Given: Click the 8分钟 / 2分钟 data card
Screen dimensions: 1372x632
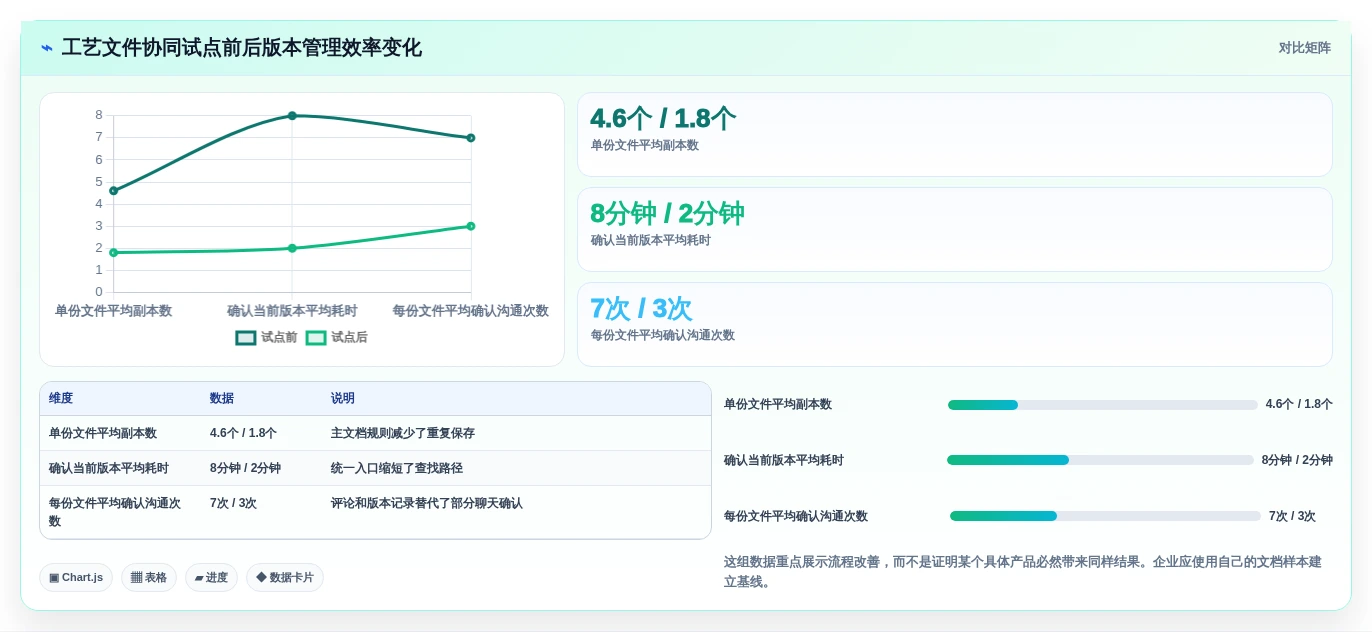Looking at the screenshot, I should (954, 229).
